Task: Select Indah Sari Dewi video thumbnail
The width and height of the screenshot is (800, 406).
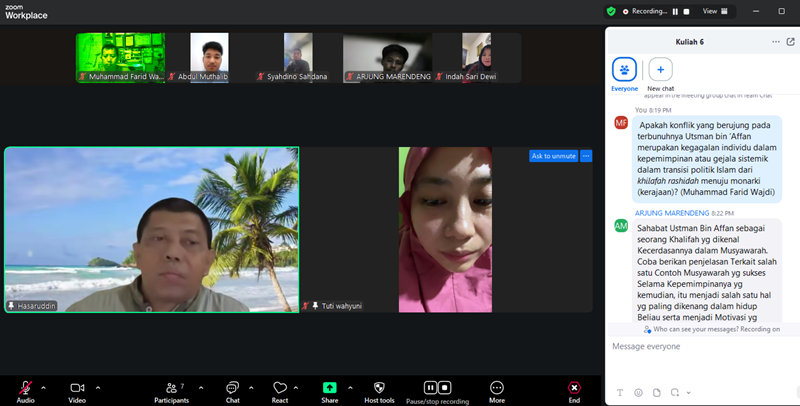Action: tap(477, 58)
